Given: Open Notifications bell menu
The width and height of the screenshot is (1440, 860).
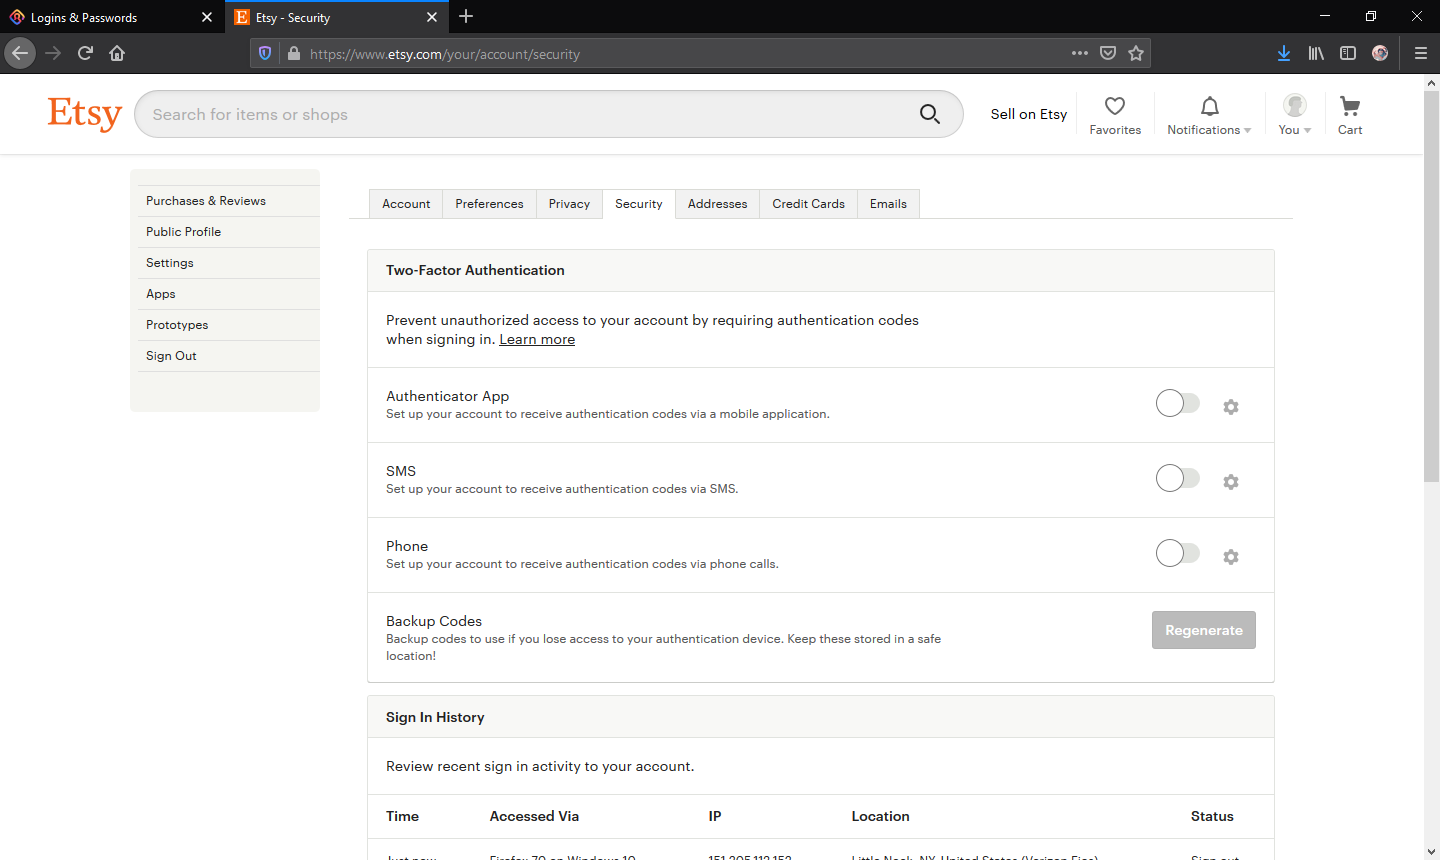Looking at the screenshot, I should click(1209, 115).
